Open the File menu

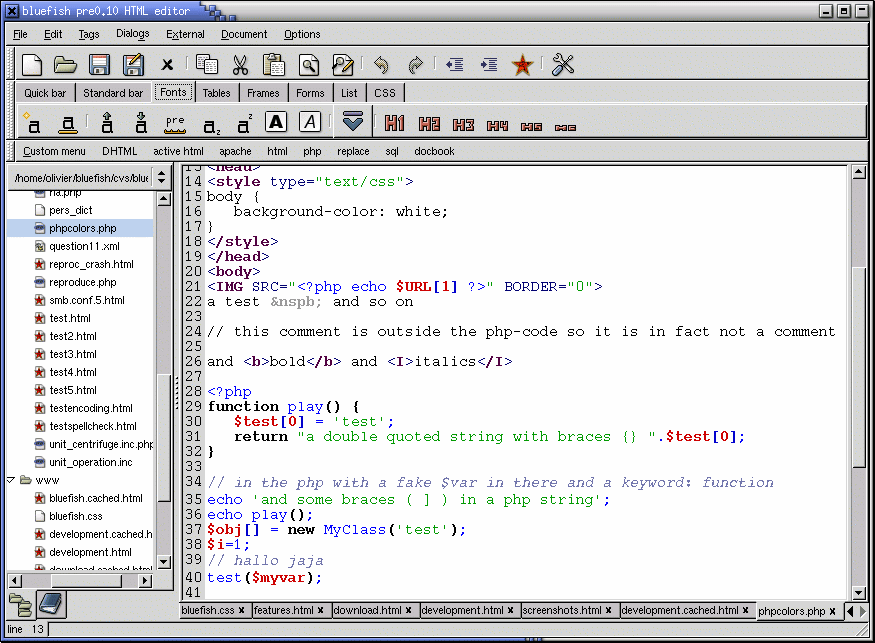(x=20, y=34)
